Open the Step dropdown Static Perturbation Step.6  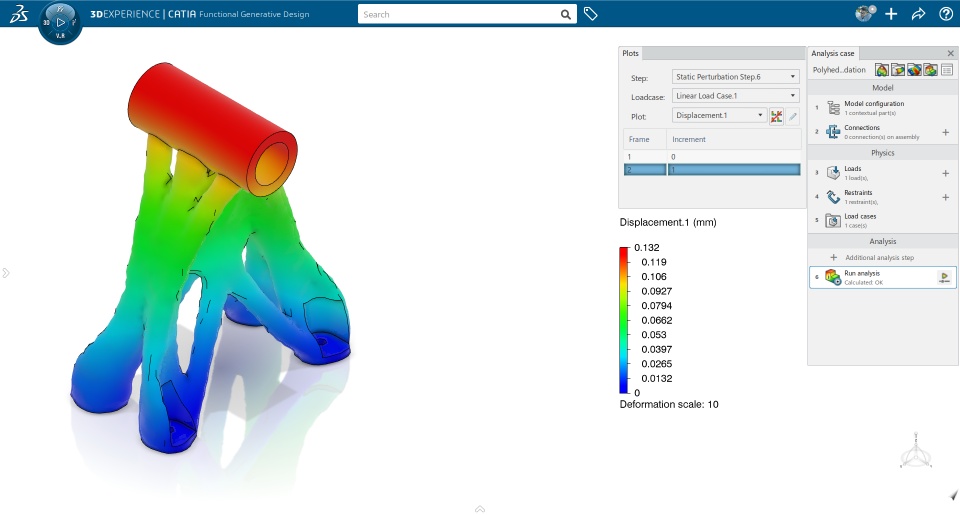click(735, 77)
